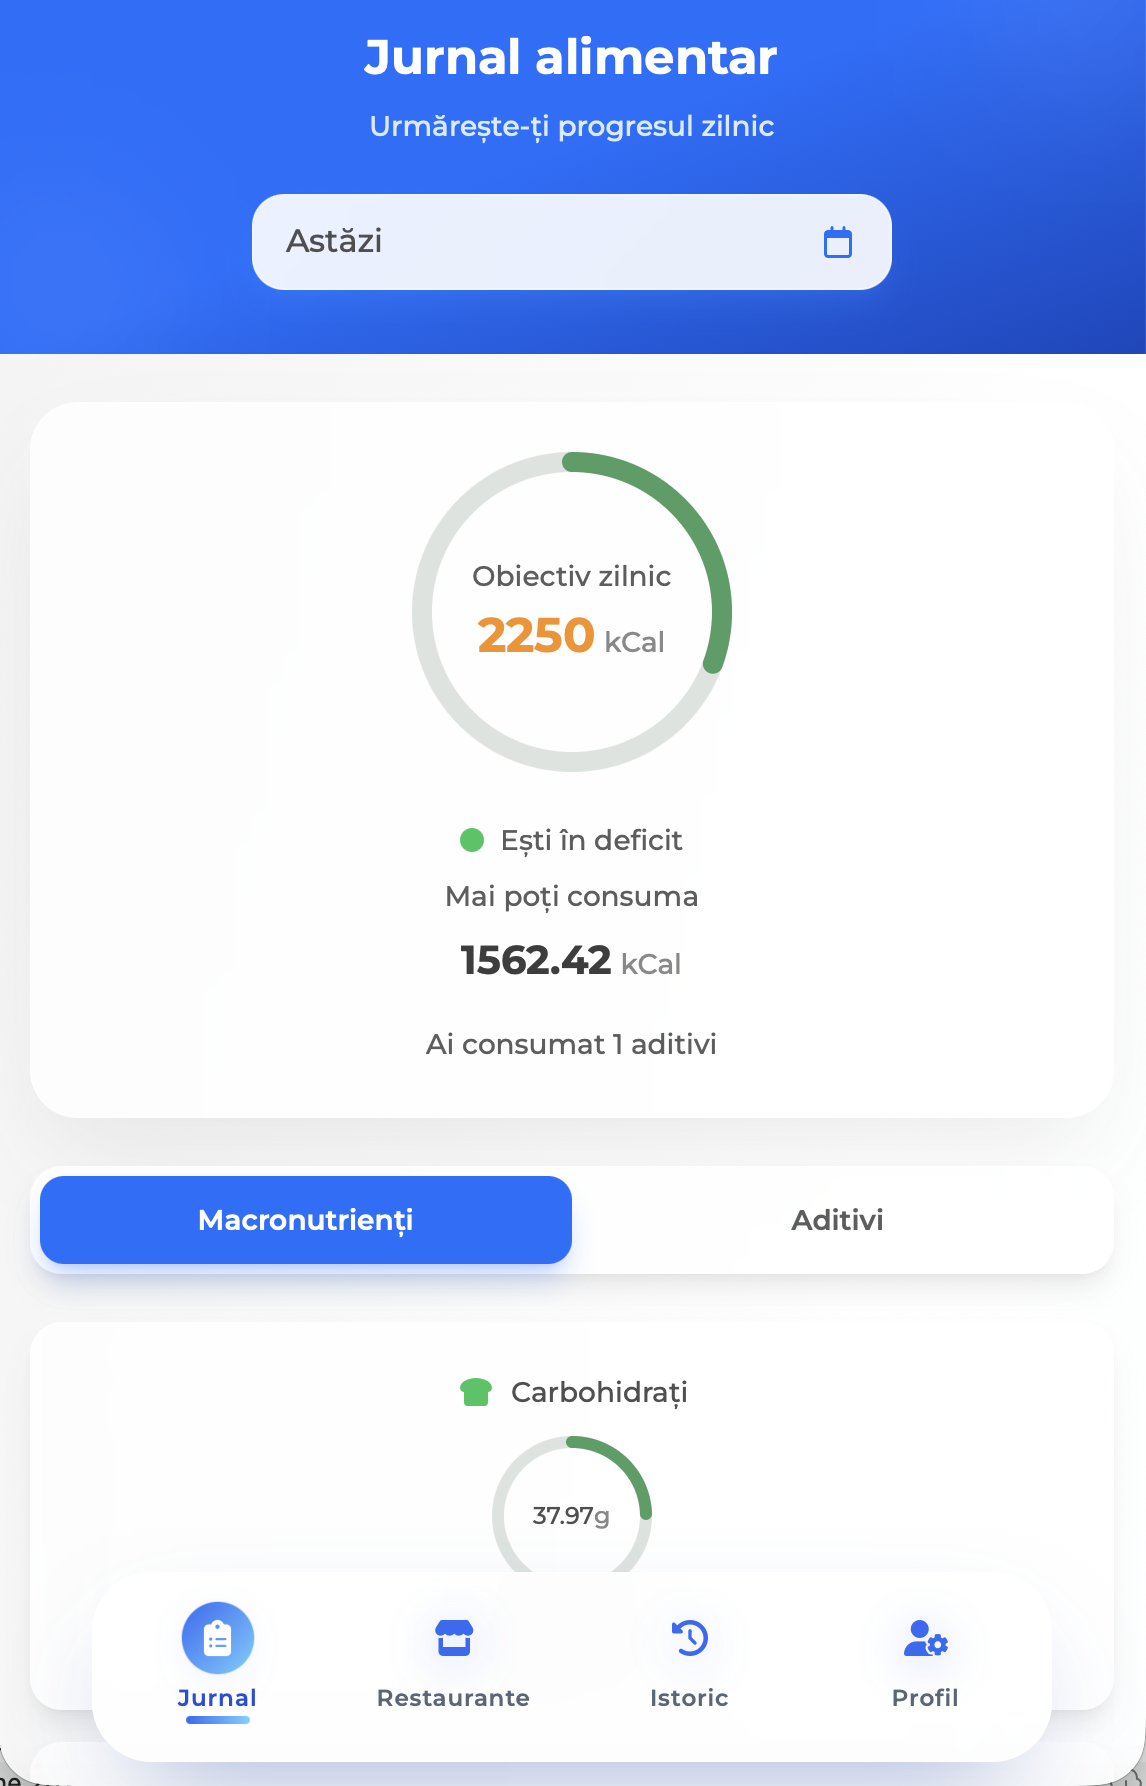
Task: Switch to the Macronutrienți tab
Action: click(x=306, y=1220)
